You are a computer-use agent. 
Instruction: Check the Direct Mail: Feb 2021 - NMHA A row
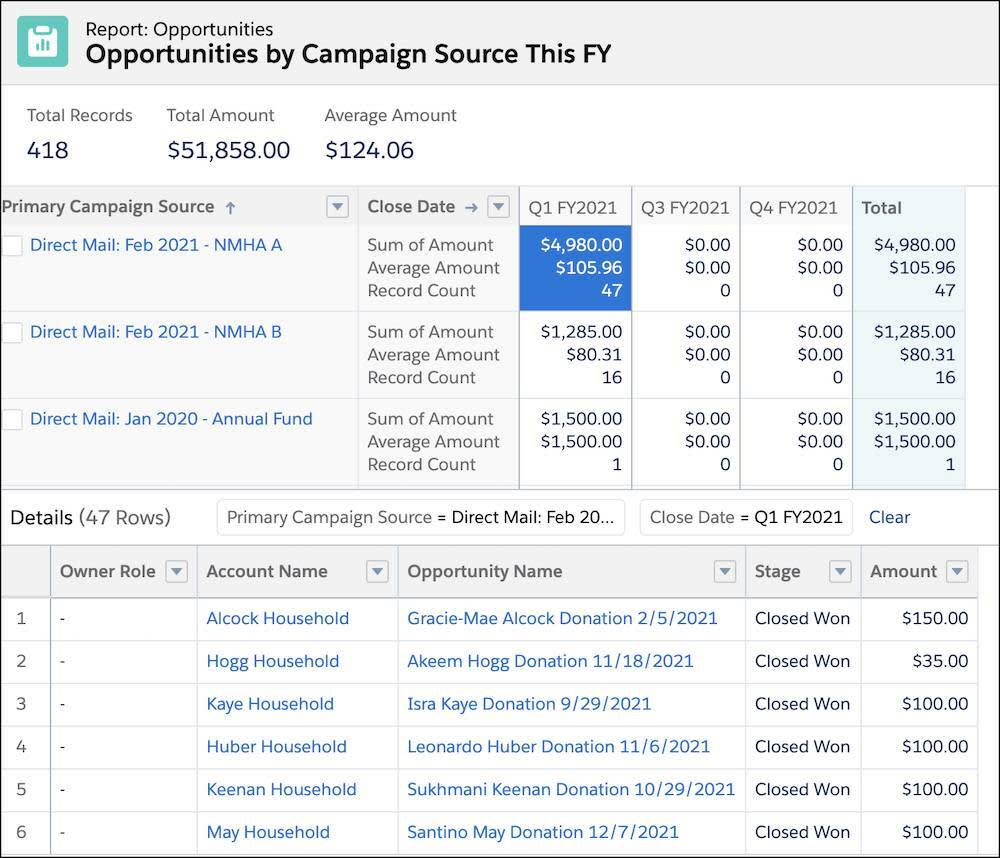(13, 243)
